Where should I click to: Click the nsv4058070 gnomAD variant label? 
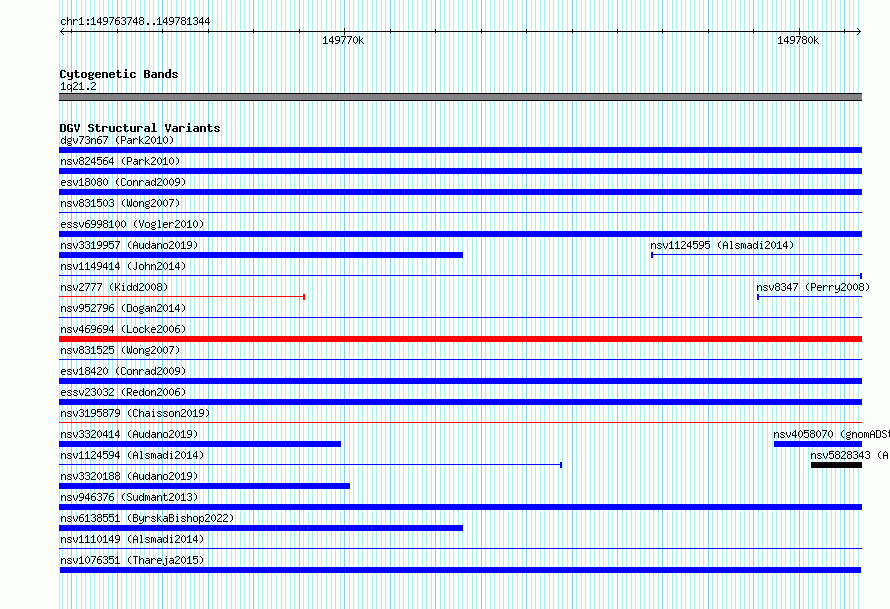click(832, 434)
